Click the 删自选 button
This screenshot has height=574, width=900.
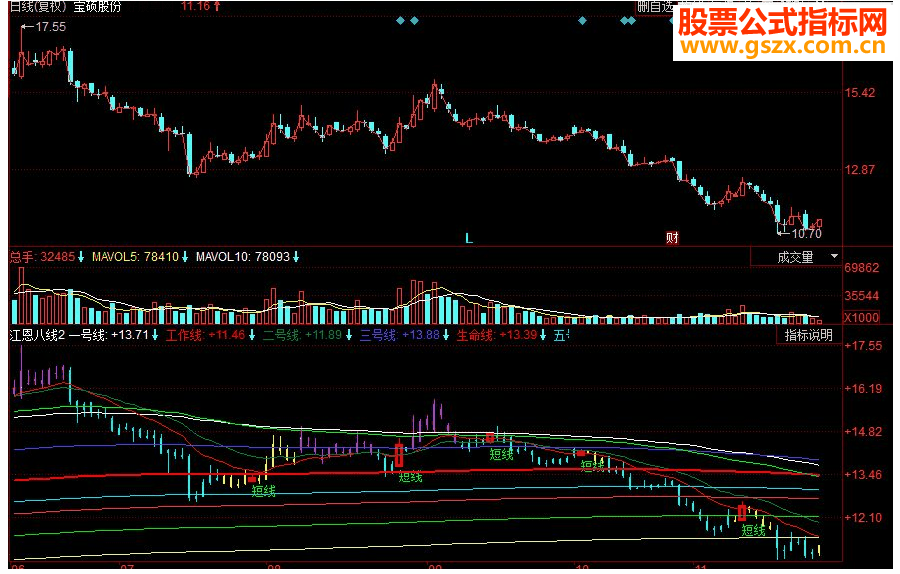pyautogui.click(x=654, y=6)
